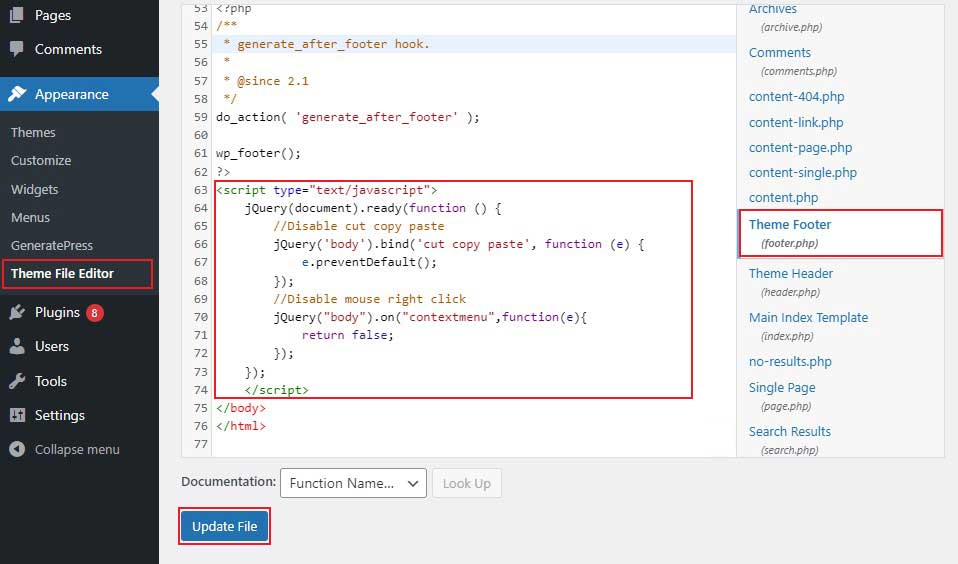Click the jQuery document ready line
This screenshot has width=958, height=564.
click(373, 208)
